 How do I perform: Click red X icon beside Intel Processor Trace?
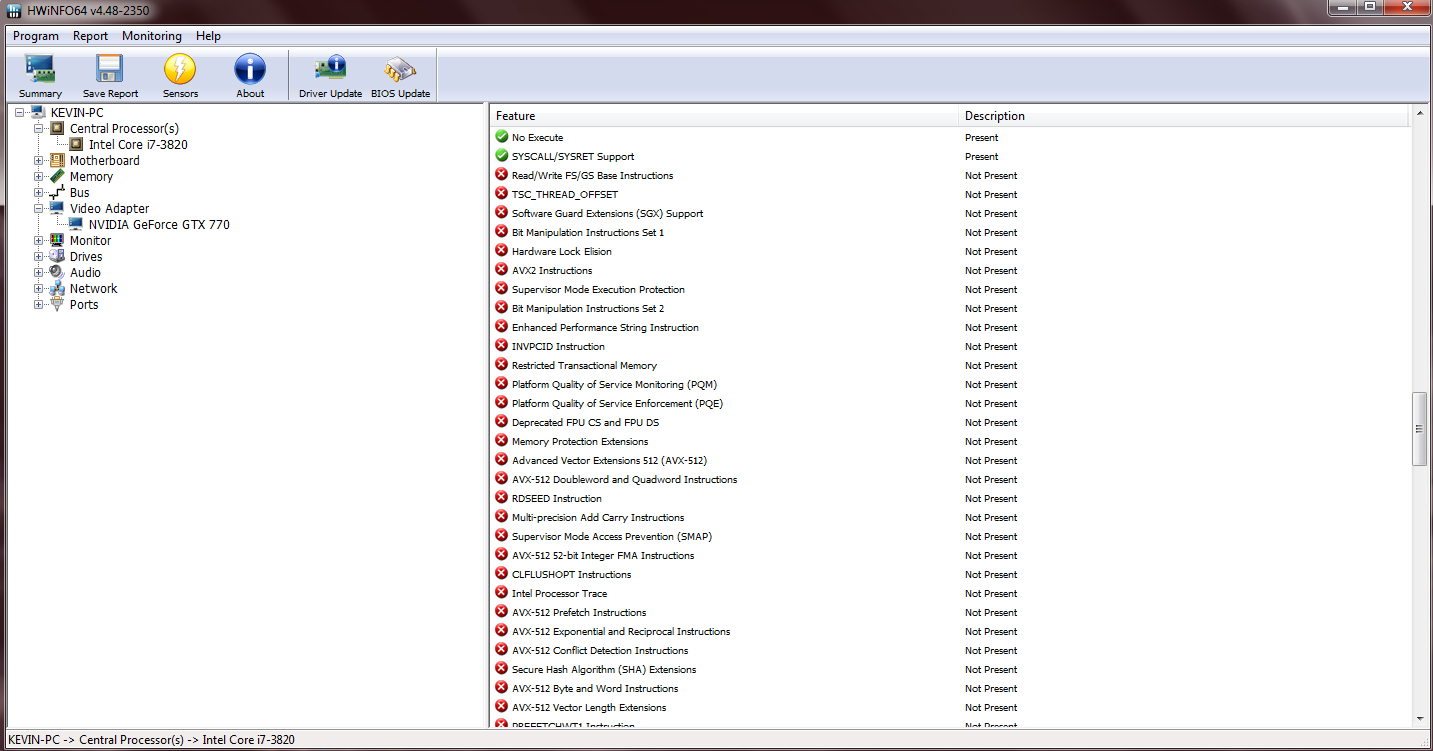pos(502,592)
